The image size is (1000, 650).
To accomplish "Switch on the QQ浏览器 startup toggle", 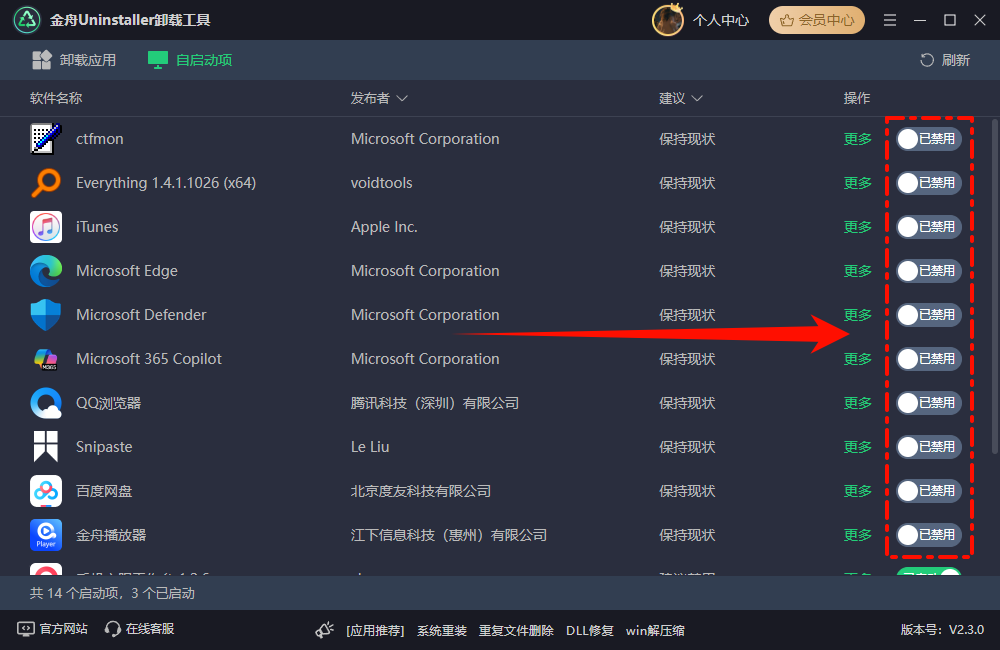I will [x=927, y=403].
